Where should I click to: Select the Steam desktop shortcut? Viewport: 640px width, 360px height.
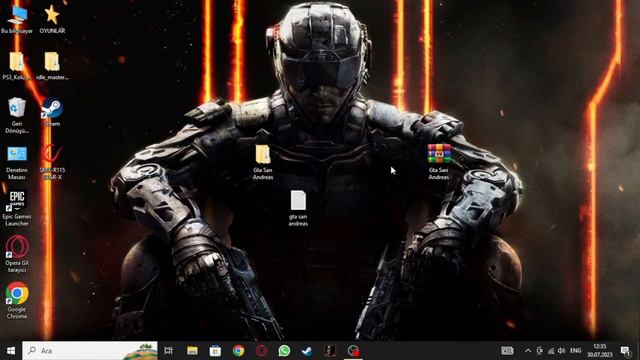(x=52, y=112)
